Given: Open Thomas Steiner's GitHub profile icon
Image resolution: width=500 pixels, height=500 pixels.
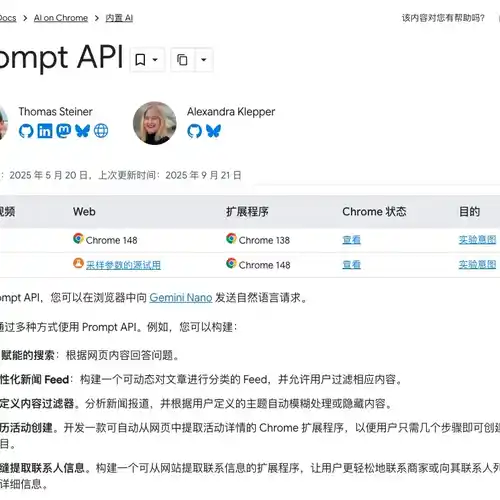Looking at the screenshot, I should pos(26,131).
